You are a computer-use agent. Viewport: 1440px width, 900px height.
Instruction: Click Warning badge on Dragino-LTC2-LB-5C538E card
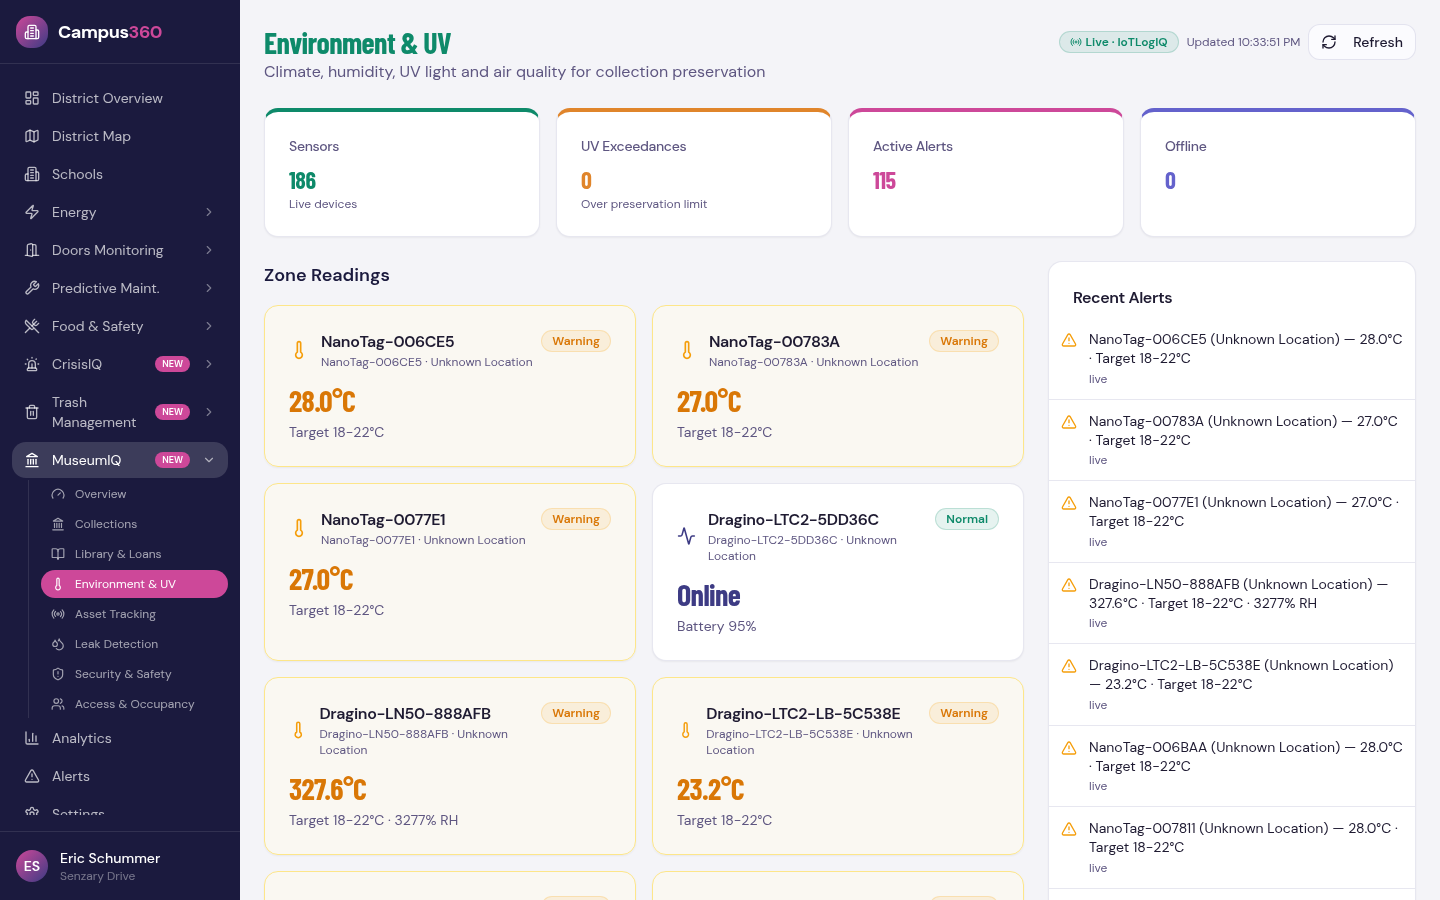pos(964,713)
